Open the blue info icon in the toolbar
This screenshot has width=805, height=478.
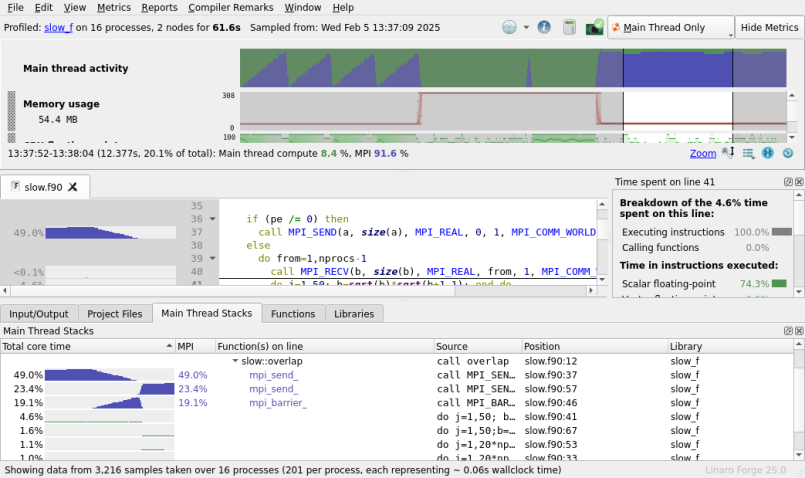[544, 27]
